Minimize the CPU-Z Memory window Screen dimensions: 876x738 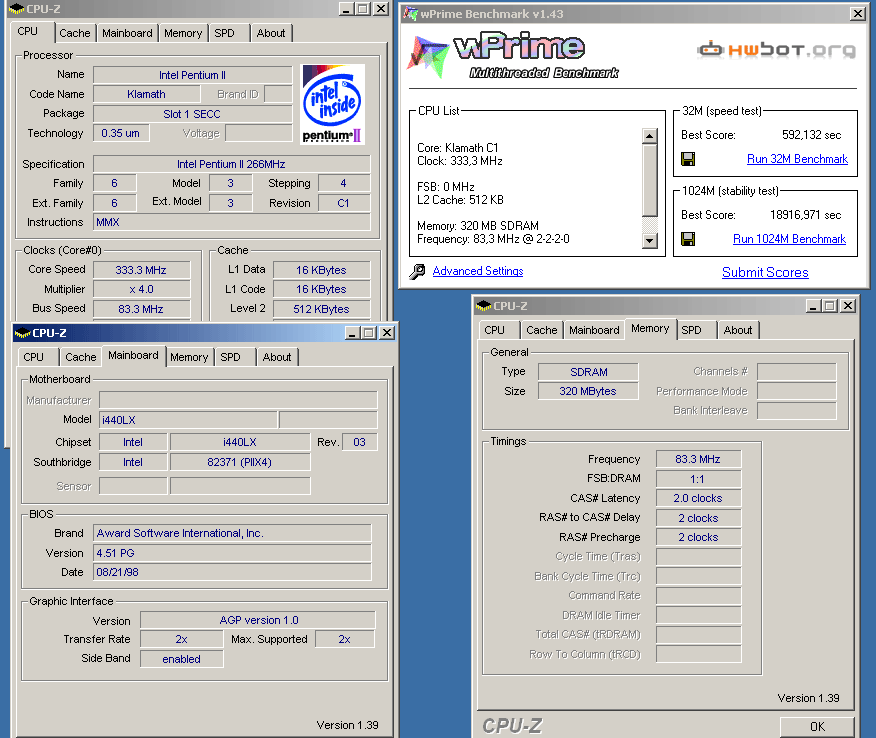pyautogui.click(x=813, y=306)
